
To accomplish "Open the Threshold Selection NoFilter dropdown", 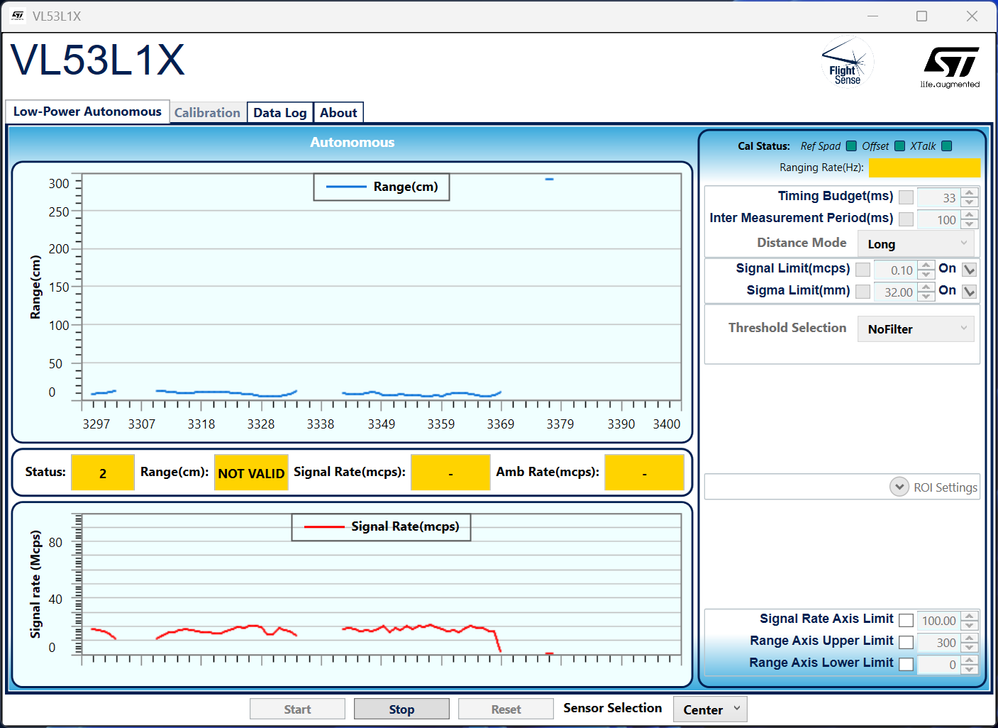I will [915, 329].
